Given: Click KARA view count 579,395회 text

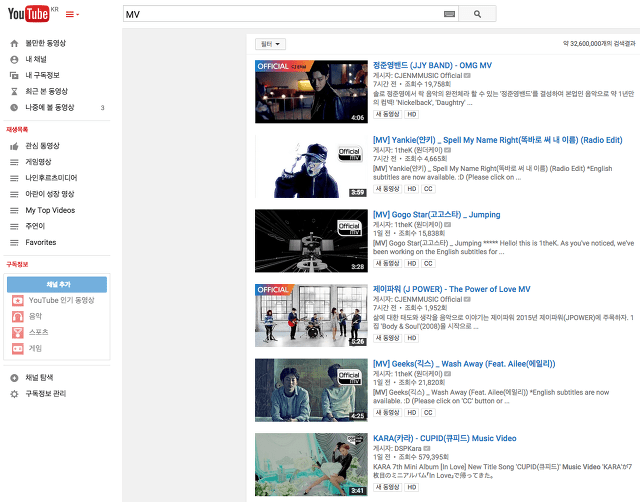Looking at the screenshot, I should (423, 457).
